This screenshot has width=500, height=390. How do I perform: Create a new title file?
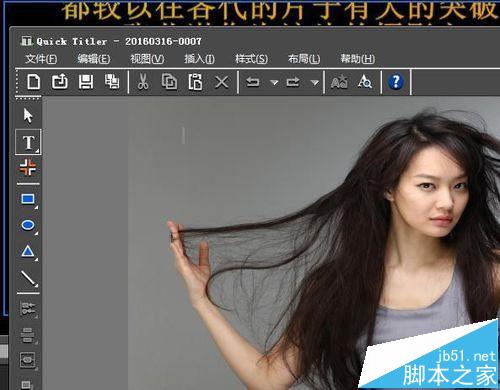click(x=33, y=82)
